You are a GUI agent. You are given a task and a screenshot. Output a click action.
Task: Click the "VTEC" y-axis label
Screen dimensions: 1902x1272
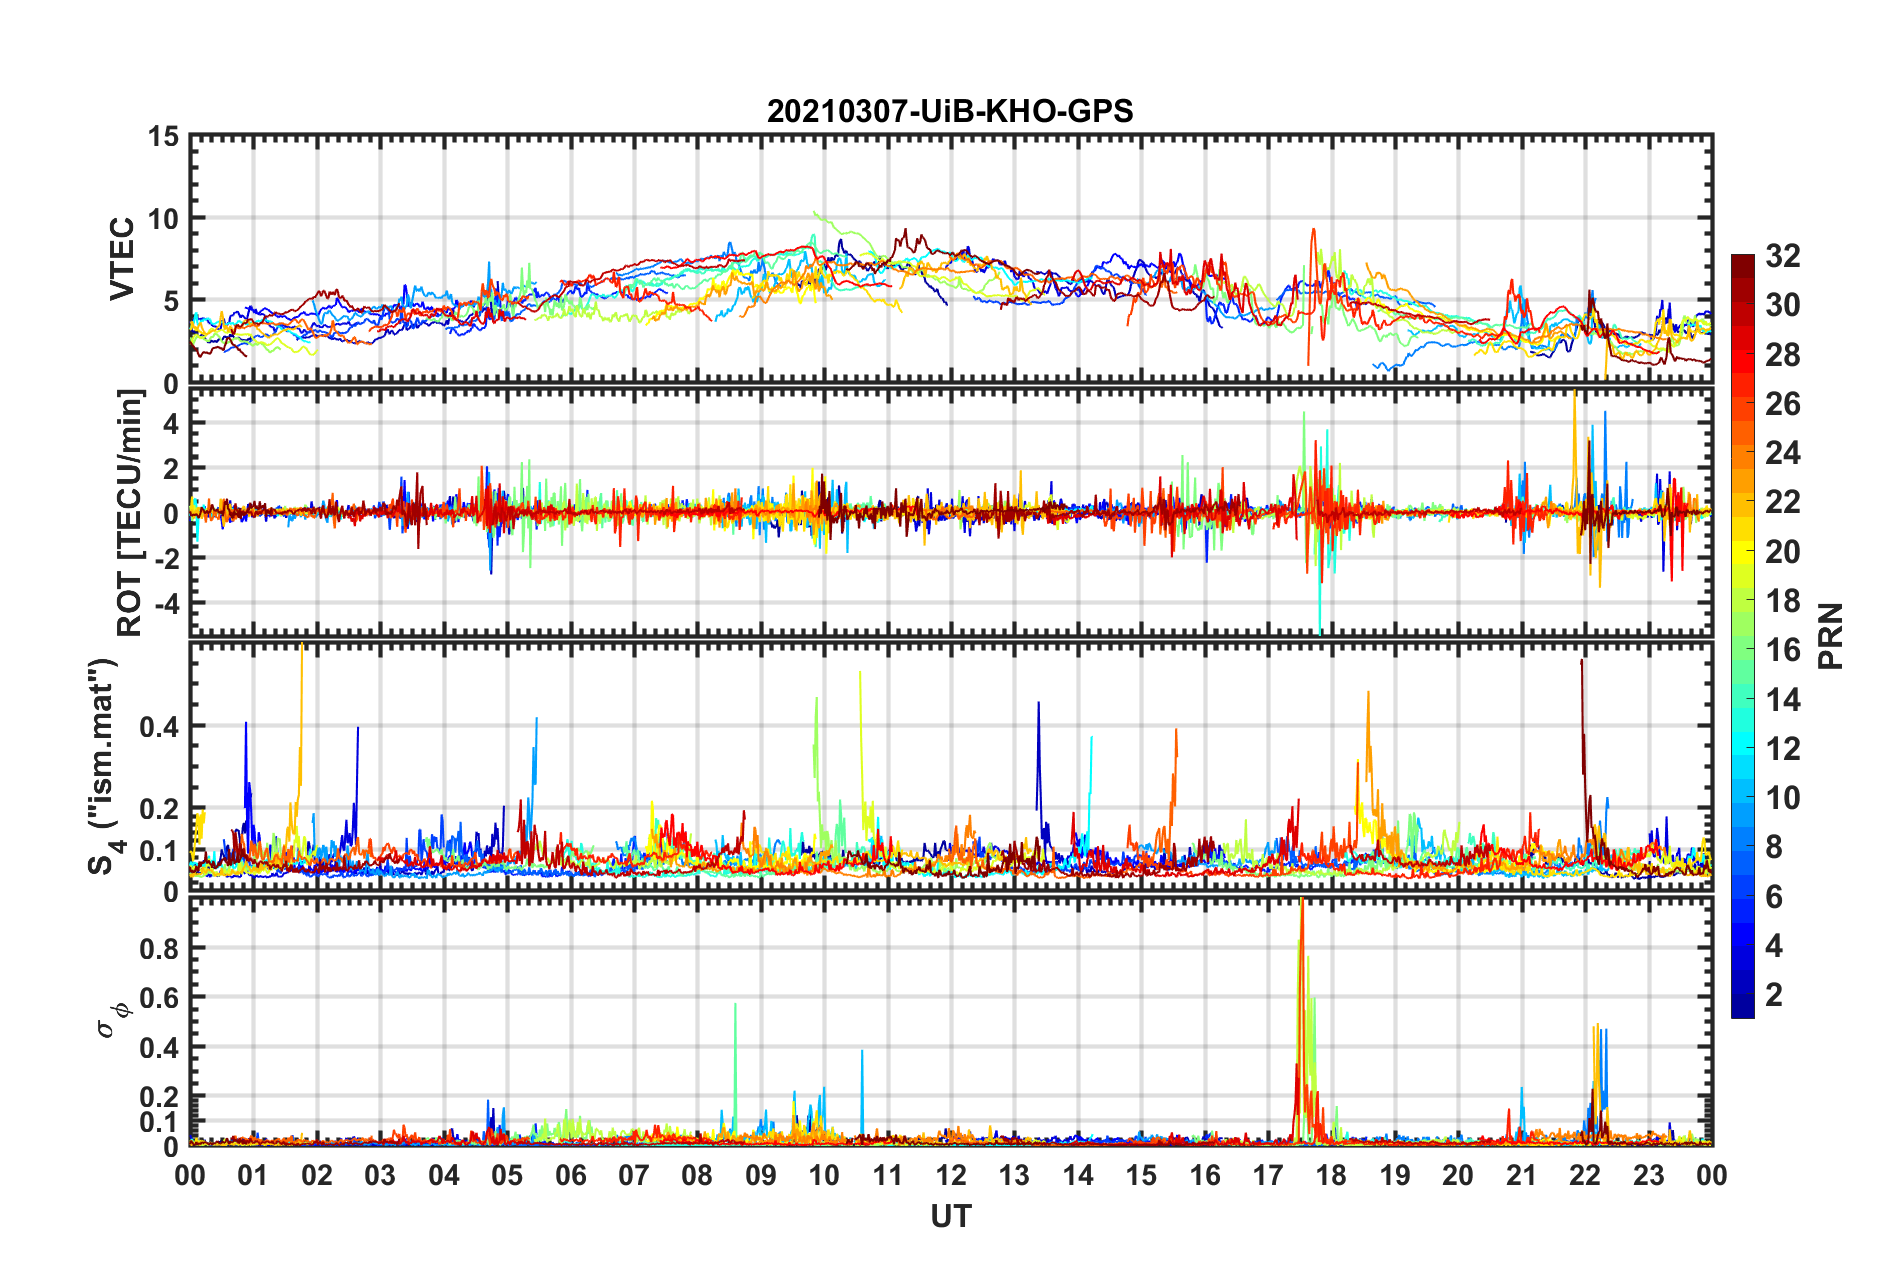pos(121,258)
